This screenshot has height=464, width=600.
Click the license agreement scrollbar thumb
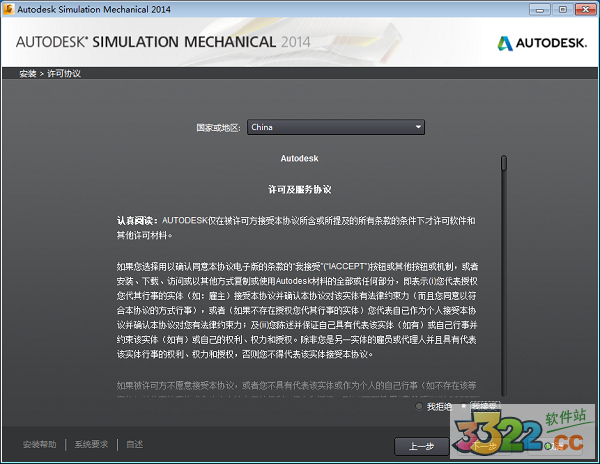504,163
